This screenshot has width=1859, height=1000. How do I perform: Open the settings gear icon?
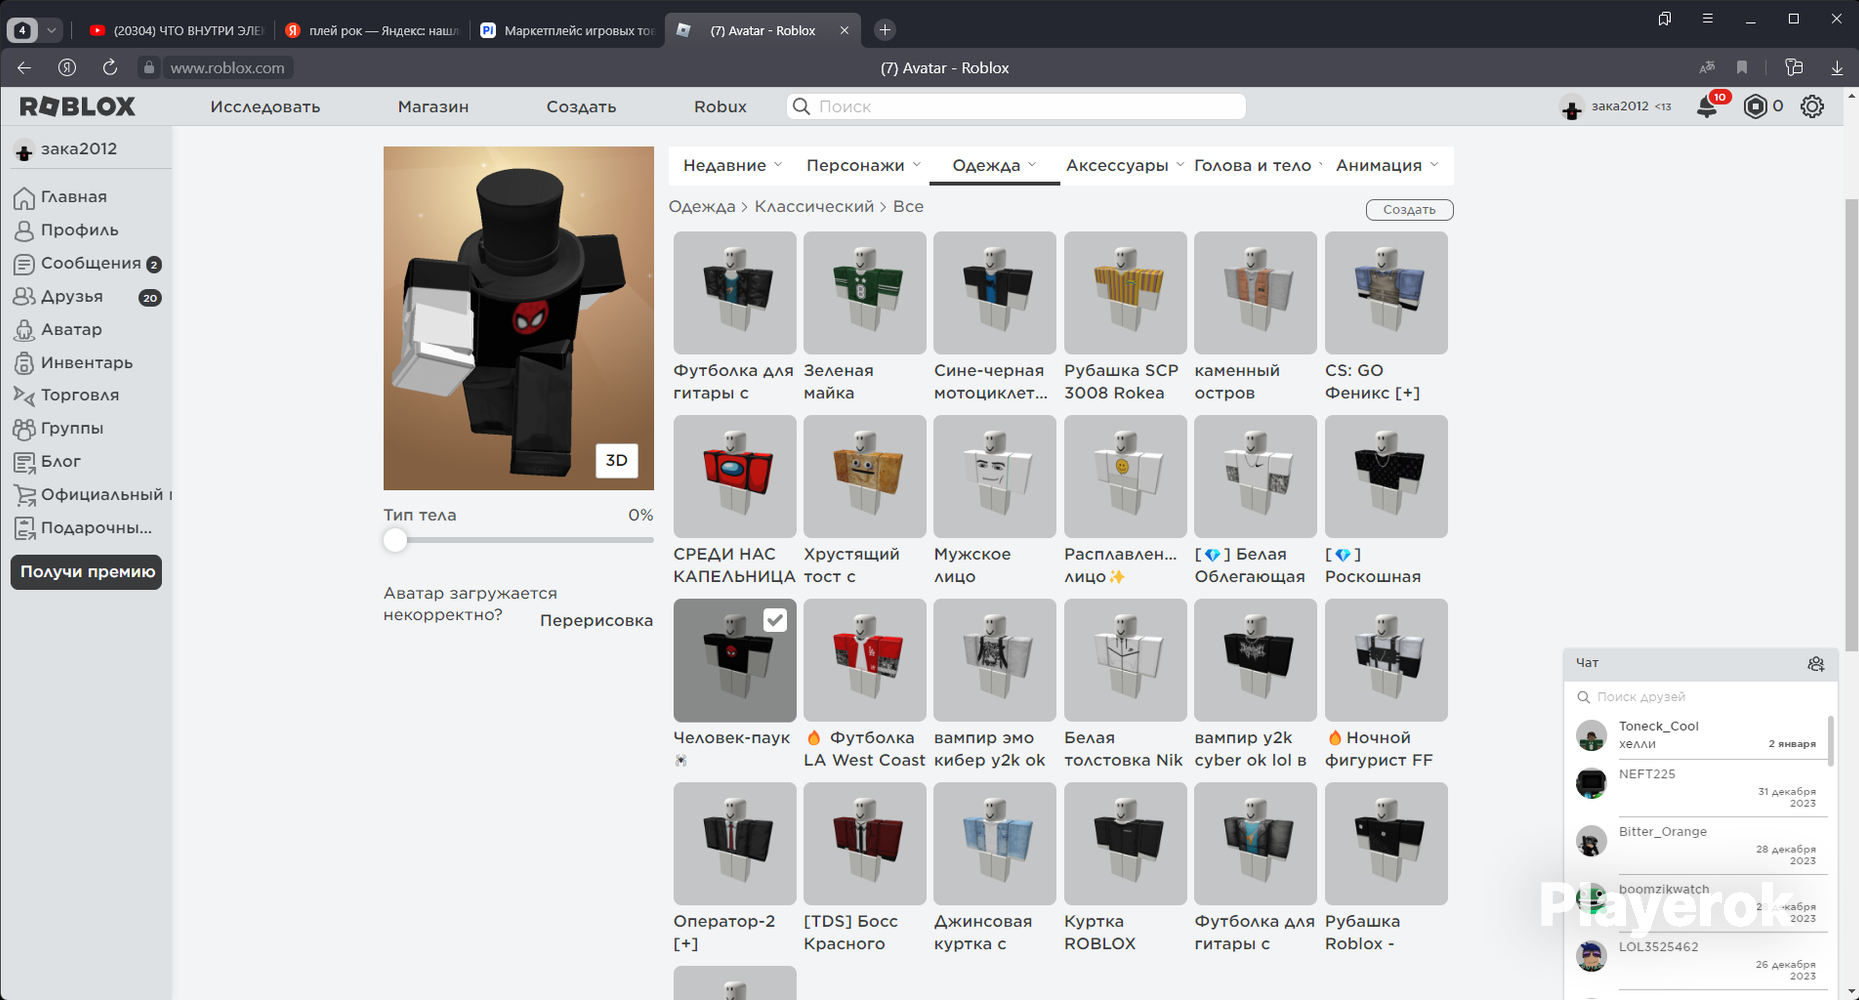(x=1812, y=107)
